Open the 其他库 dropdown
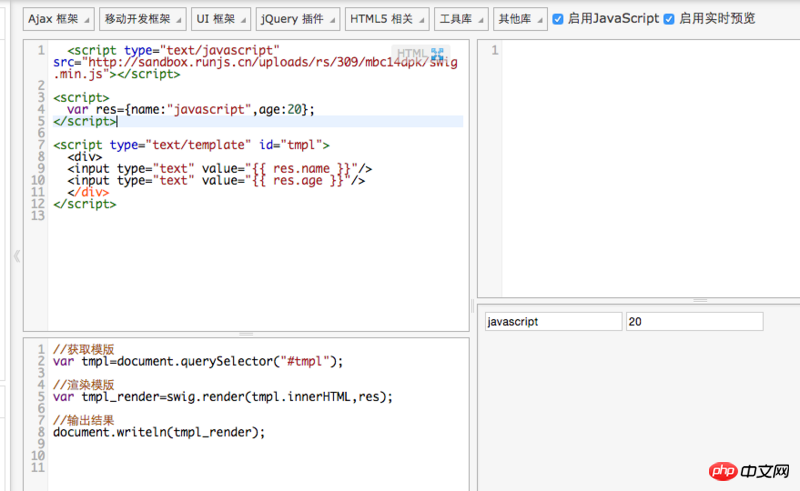Viewport: 800px width, 491px height. [x=519, y=19]
